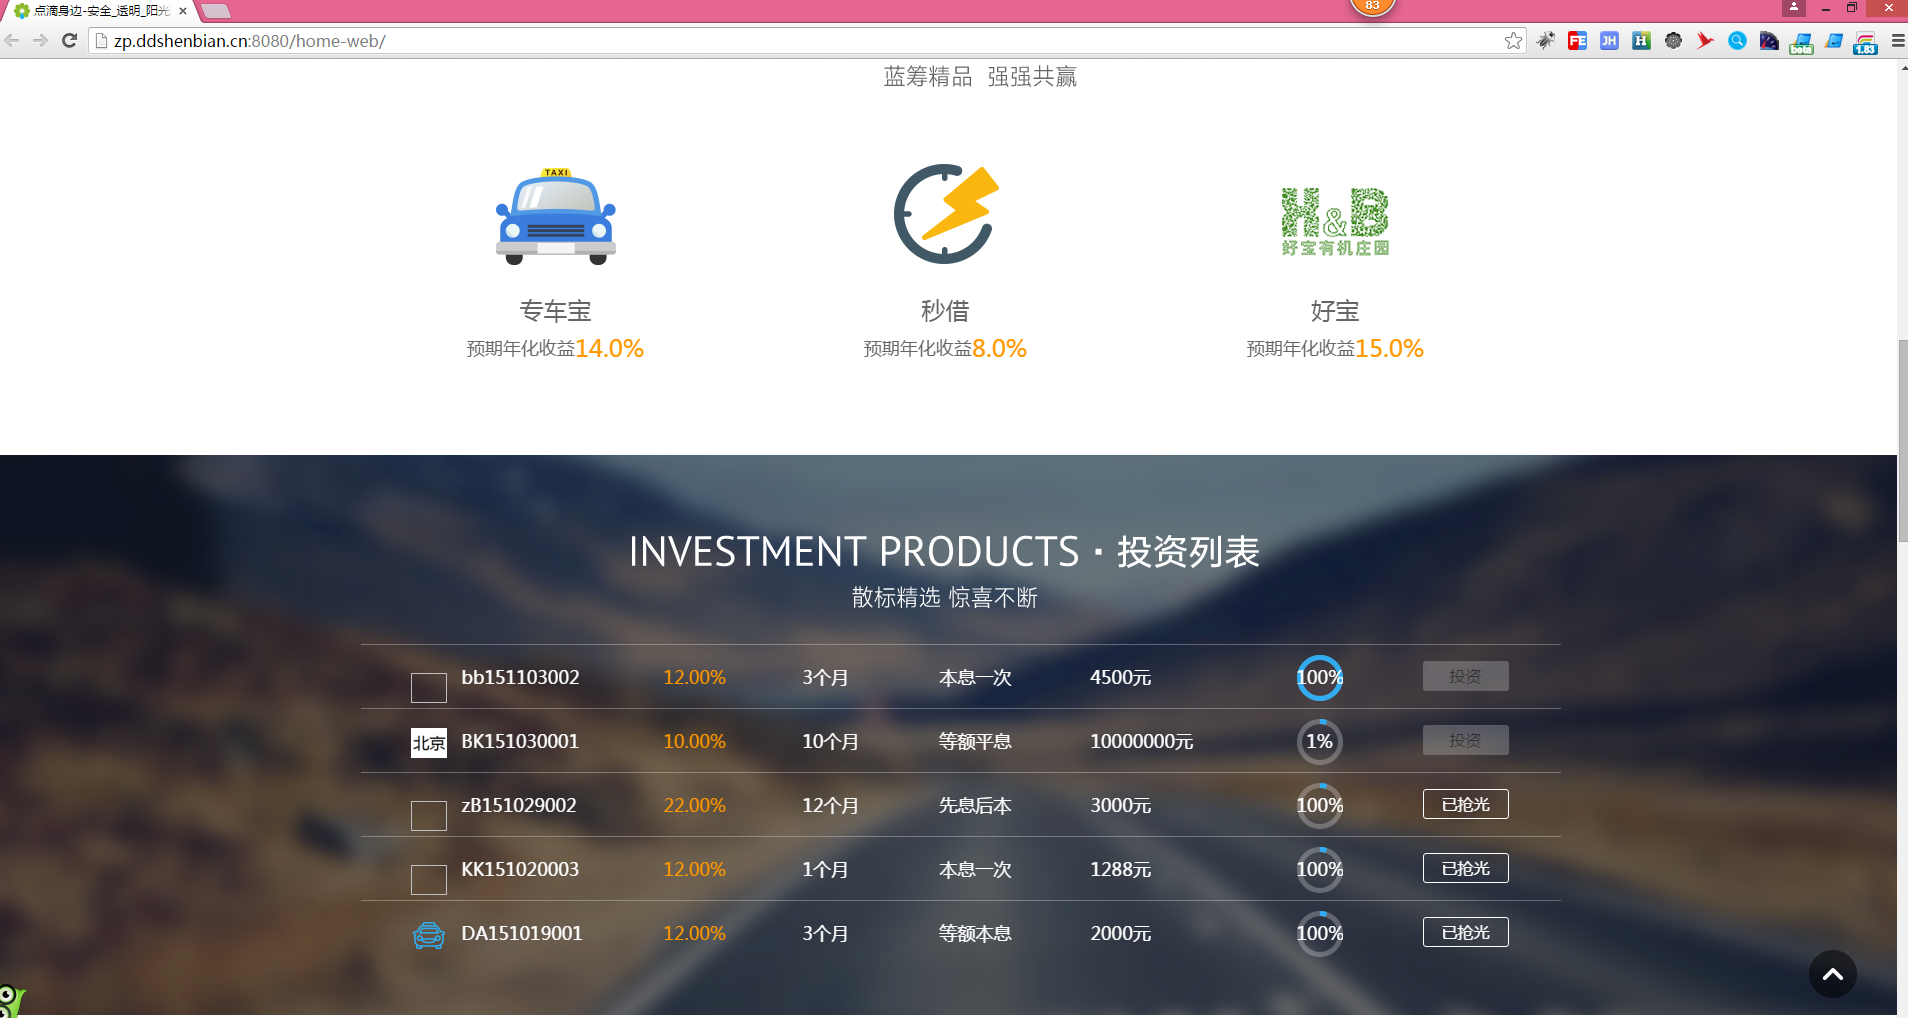This screenshot has height=1018, width=1908.
Task: Click the 100% progress ring for zB151029002
Action: pos(1320,806)
